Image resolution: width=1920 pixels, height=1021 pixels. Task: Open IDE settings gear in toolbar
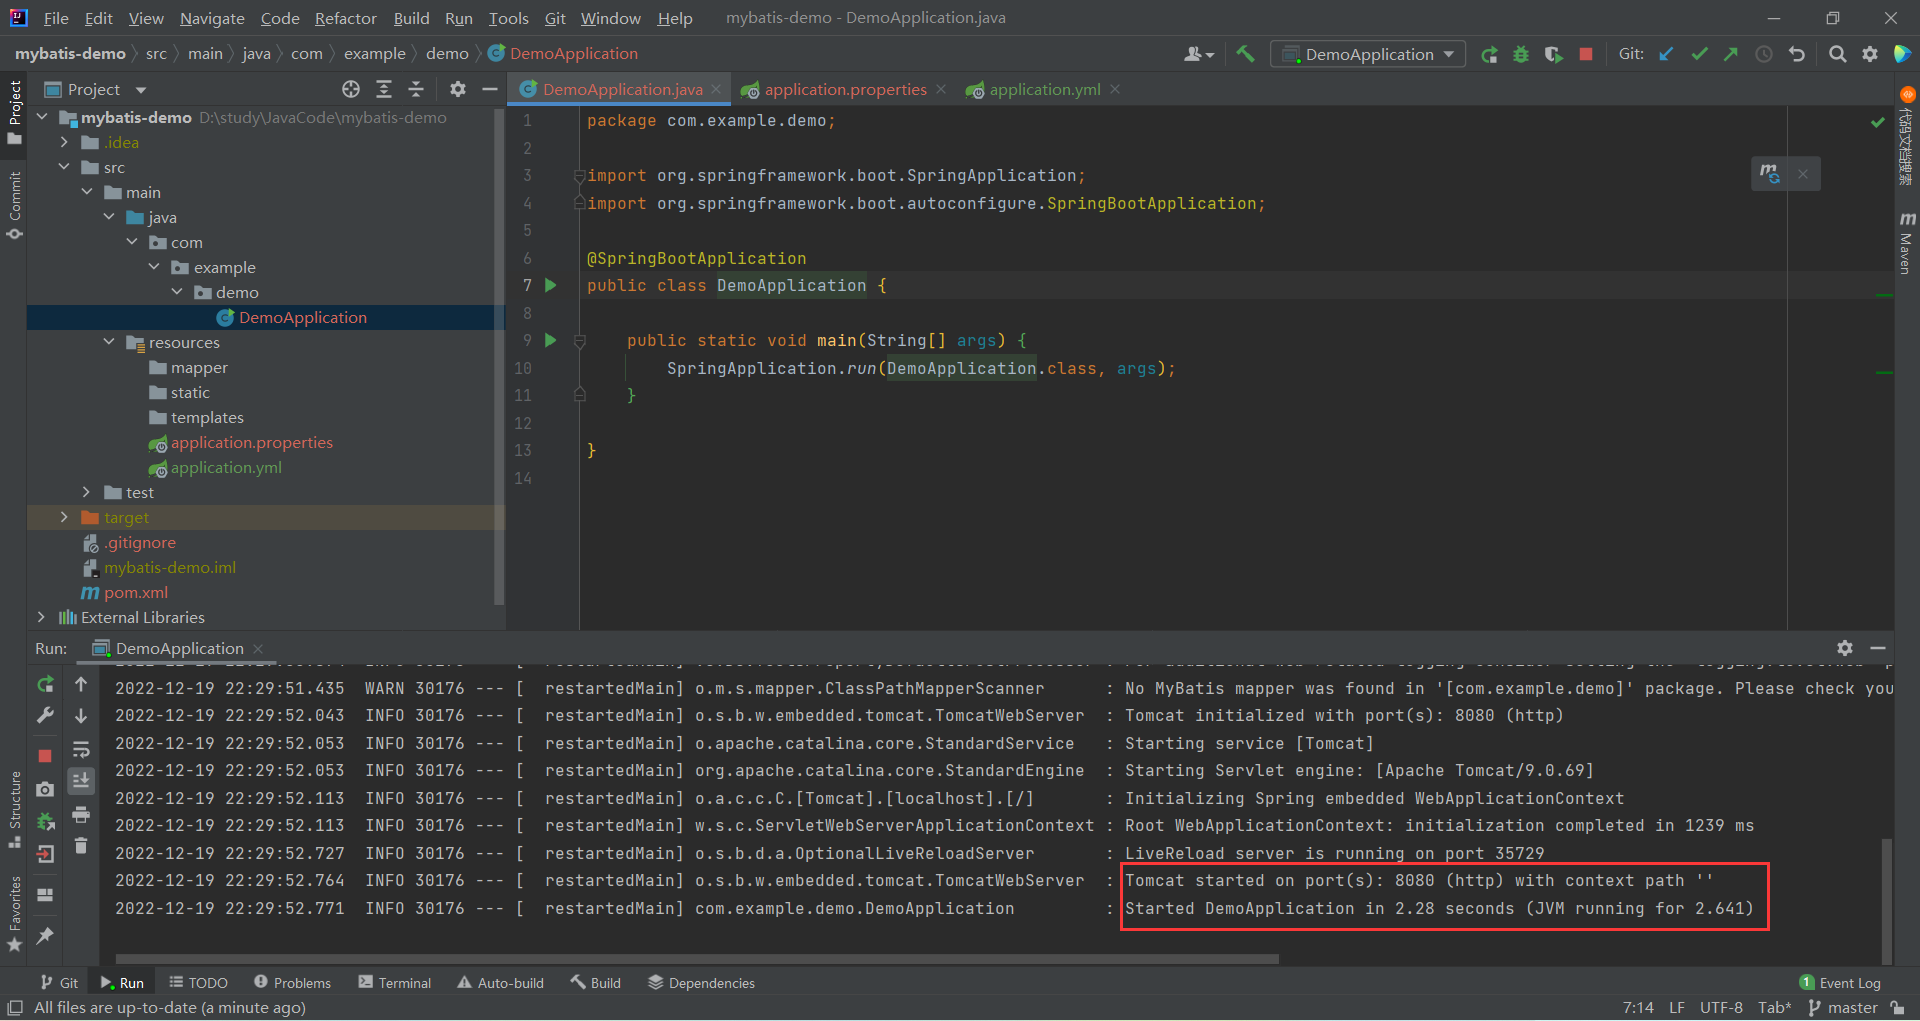click(x=1870, y=54)
